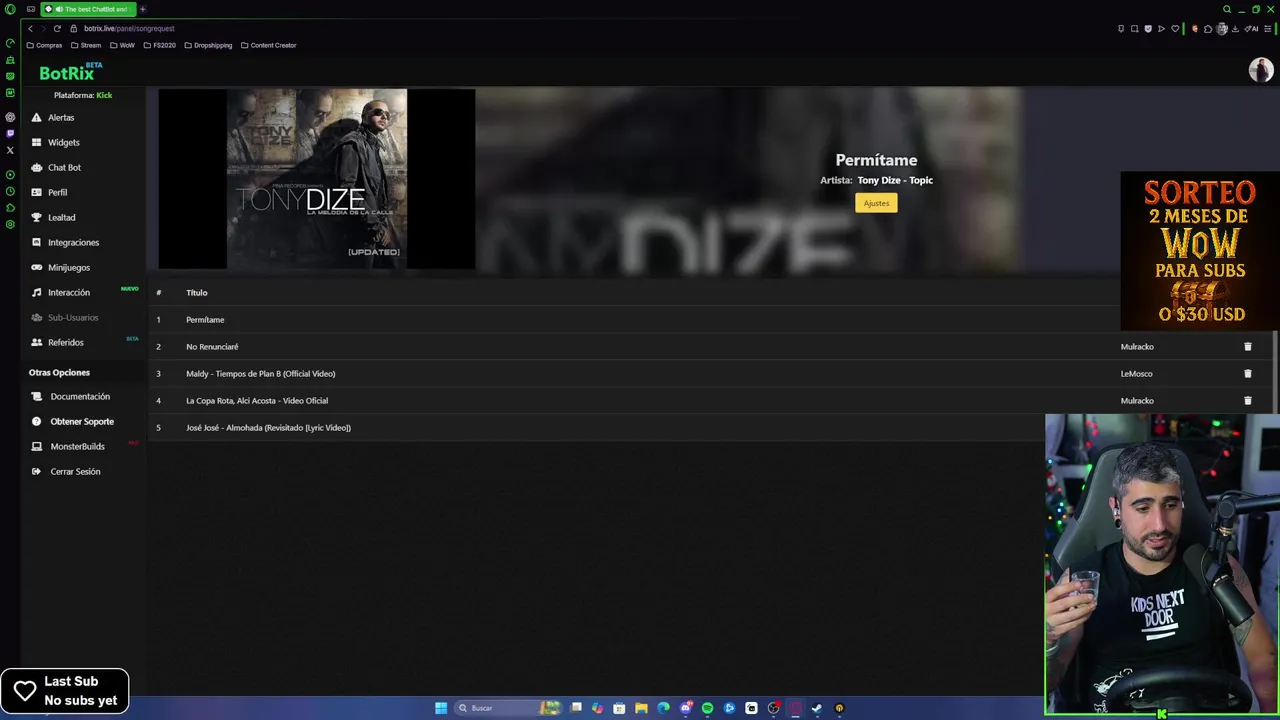Screen dimensions: 1280x720
Task: Open the user profile avatar in header
Action: tap(1260, 70)
